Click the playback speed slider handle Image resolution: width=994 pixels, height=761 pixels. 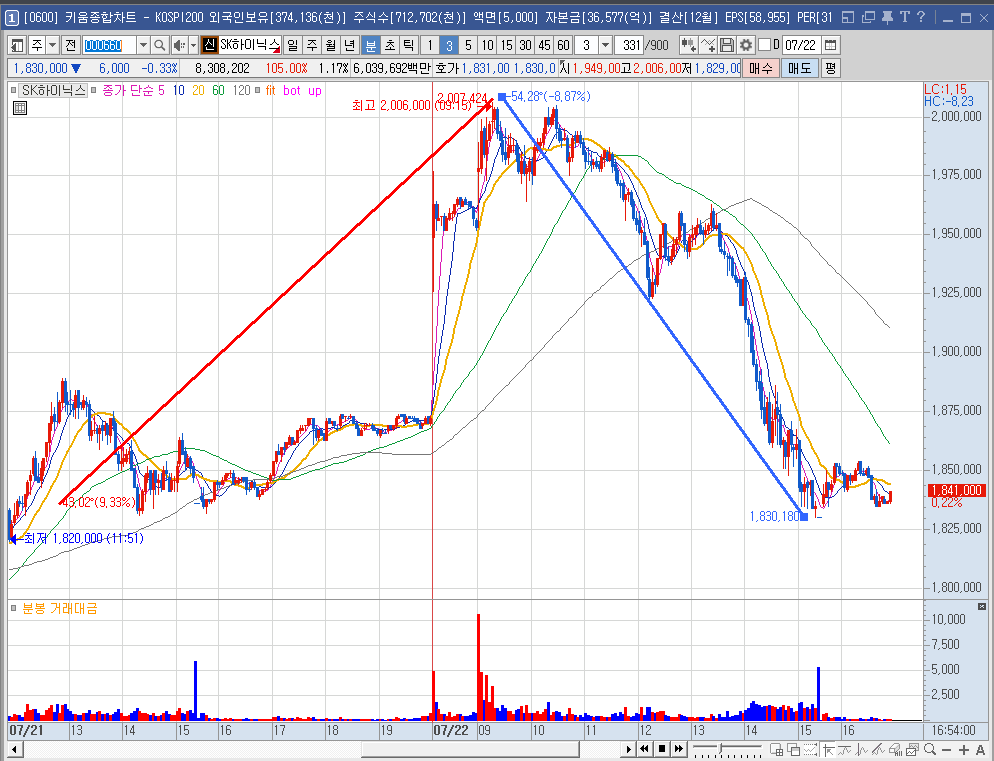[x=720, y=750]
